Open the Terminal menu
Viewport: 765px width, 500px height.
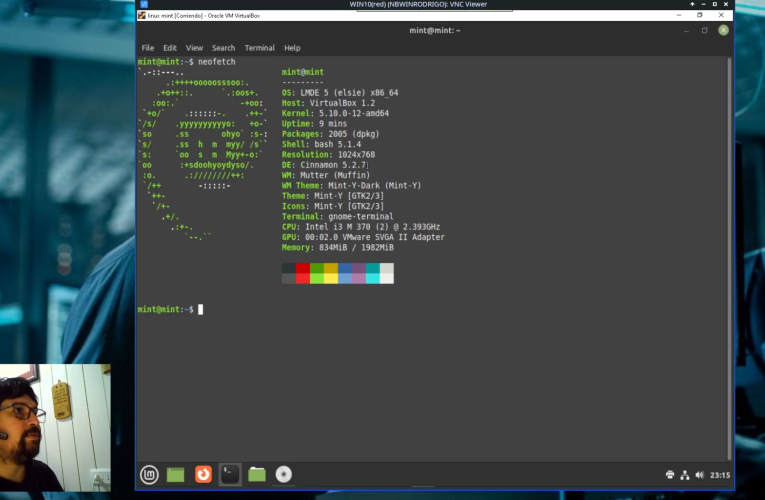click(260, 48)
